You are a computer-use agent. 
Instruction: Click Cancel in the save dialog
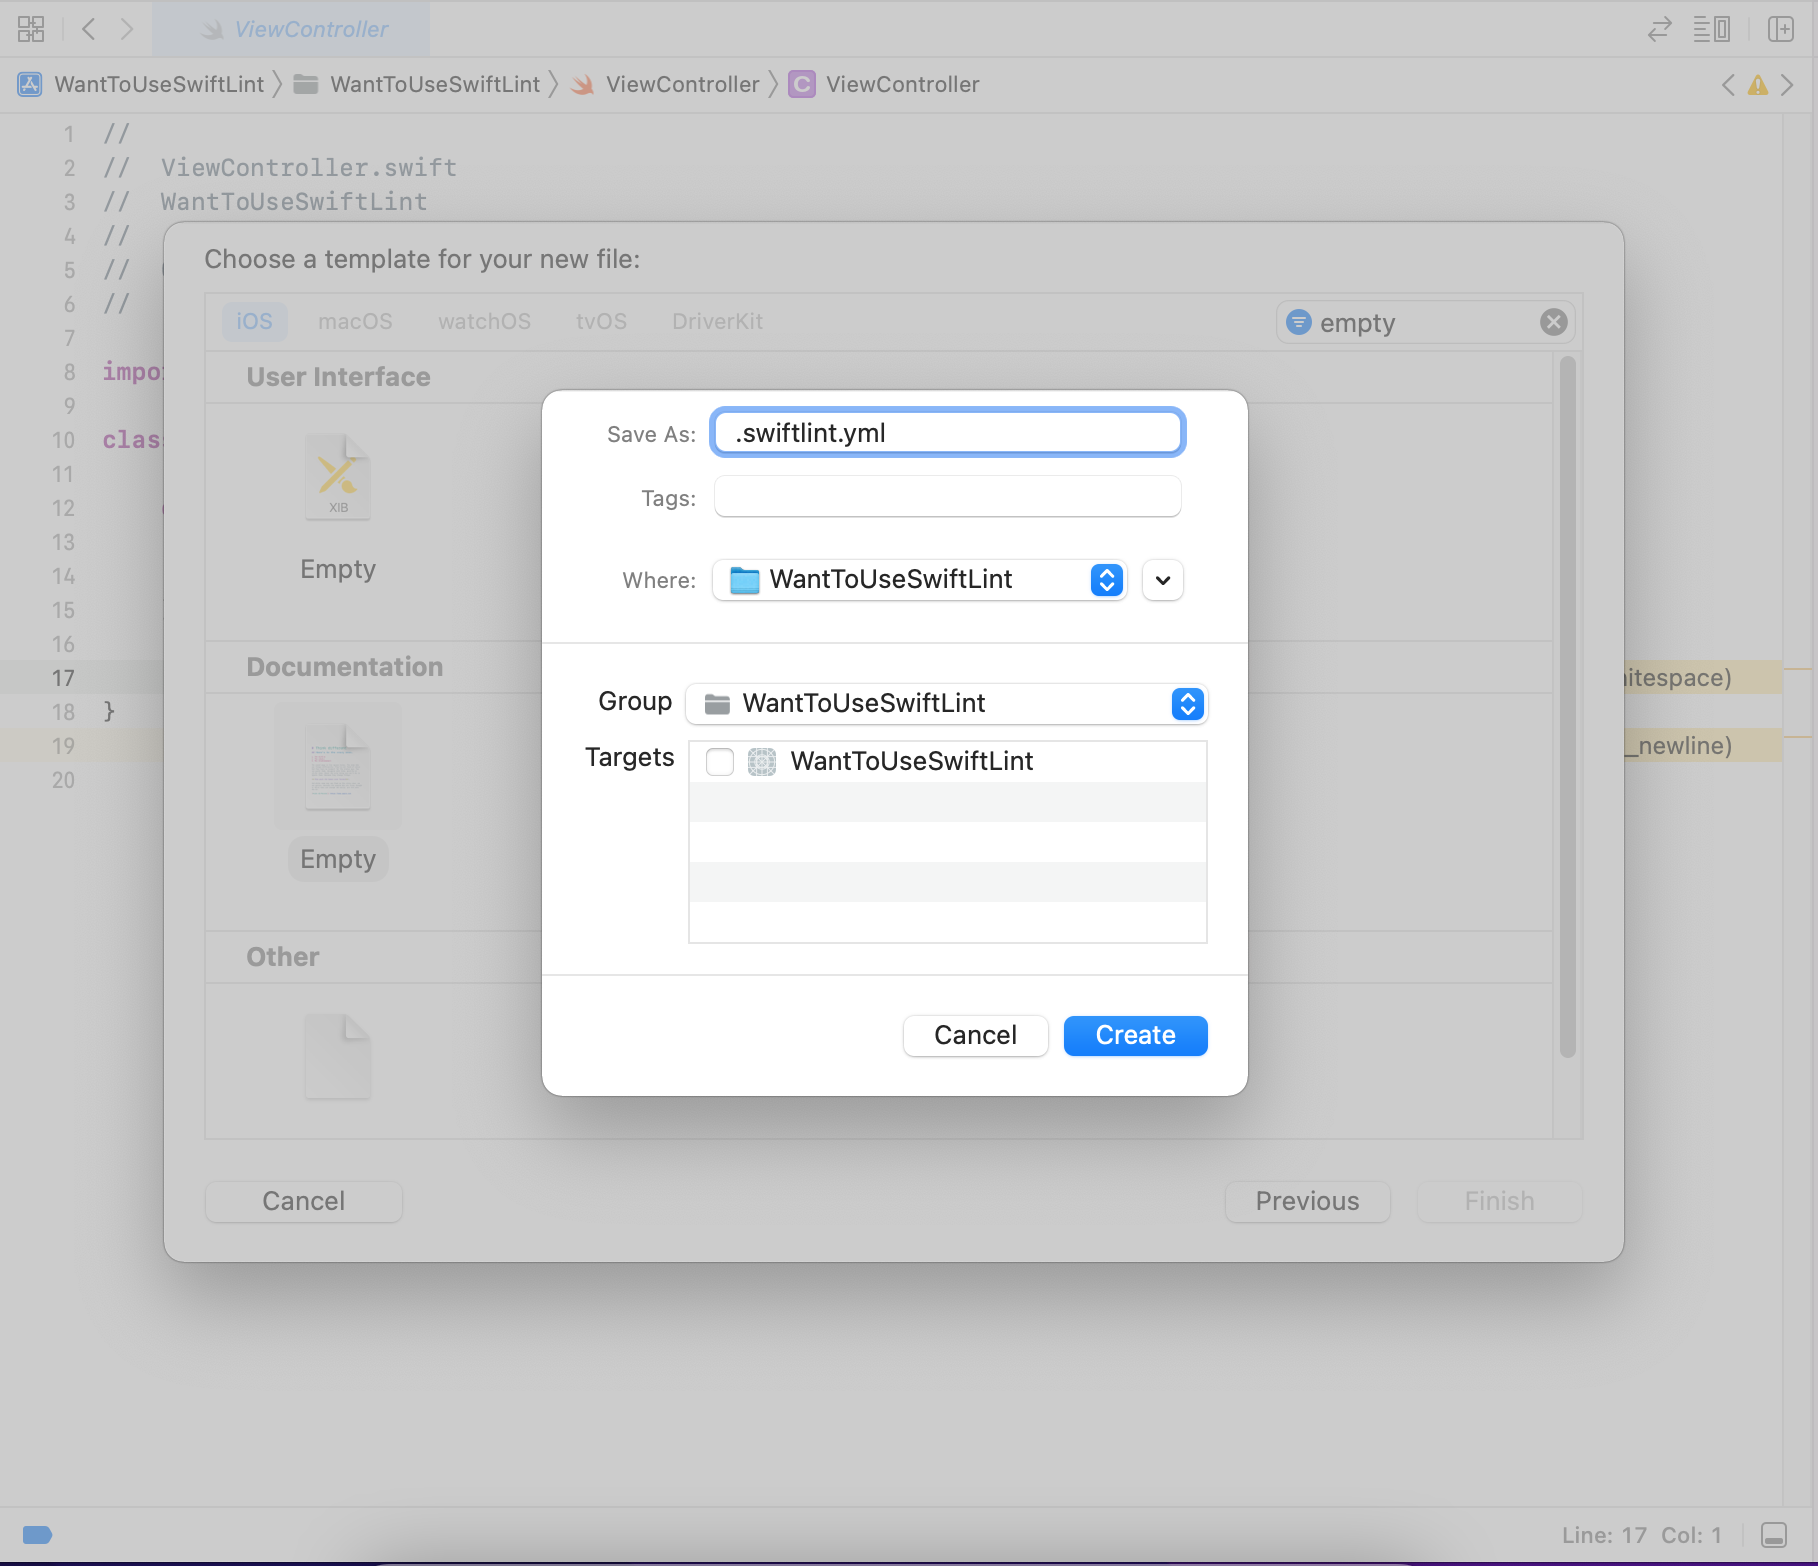click(x=975, y=1036)
